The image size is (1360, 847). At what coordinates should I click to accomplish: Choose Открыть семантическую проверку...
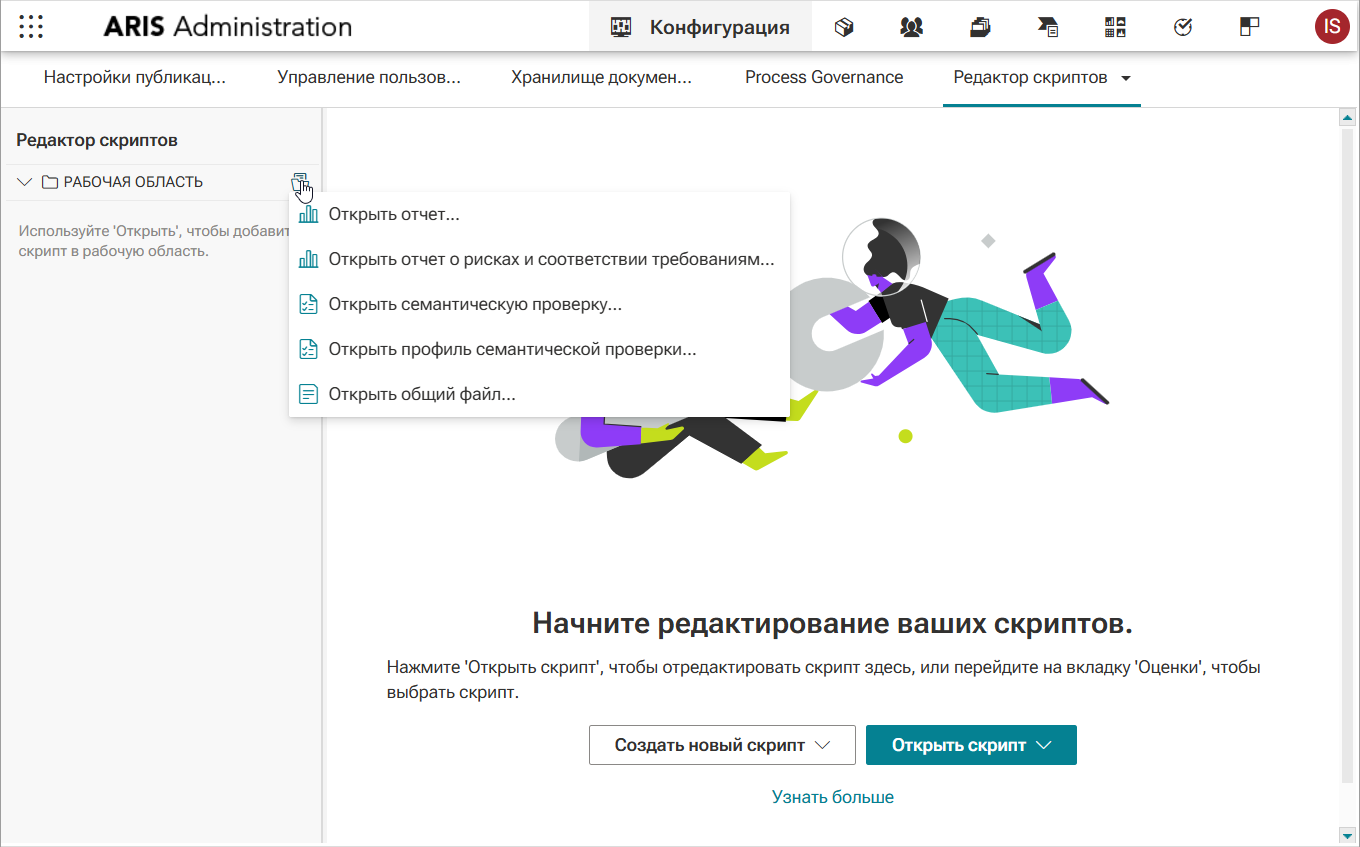click(539, 304)
